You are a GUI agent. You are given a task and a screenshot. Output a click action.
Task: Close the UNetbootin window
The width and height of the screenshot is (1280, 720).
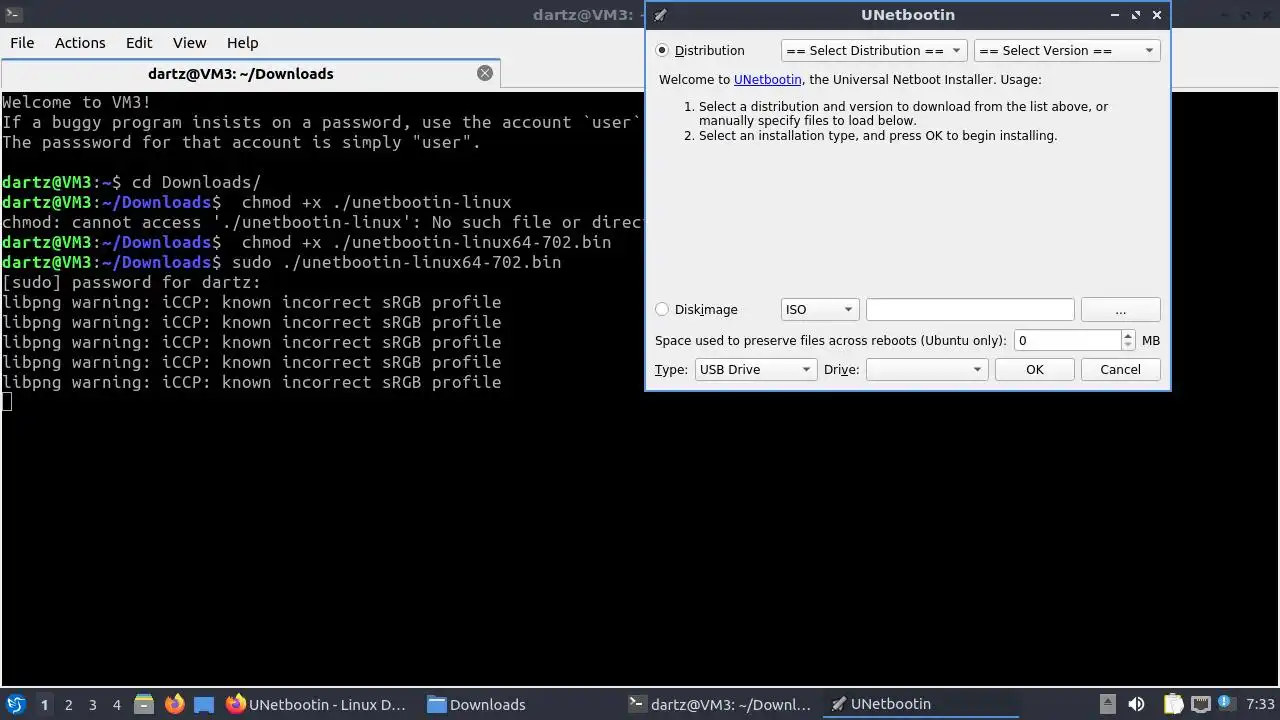click(1157, 15)
